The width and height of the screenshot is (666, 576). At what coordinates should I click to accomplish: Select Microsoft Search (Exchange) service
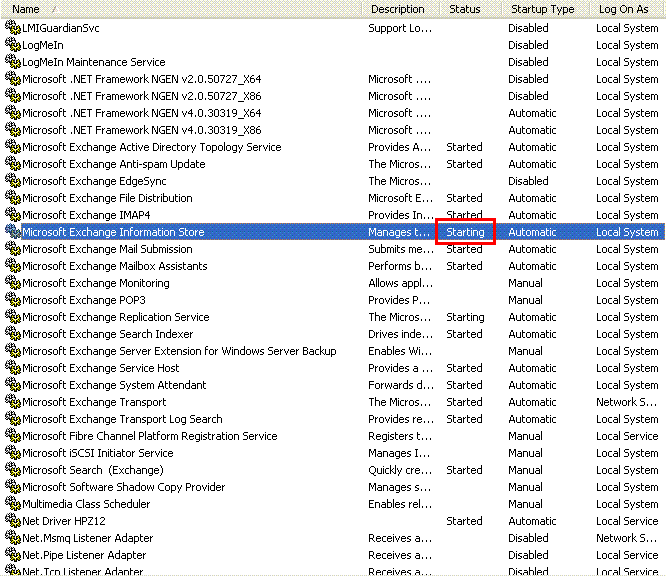pyautogui.click(x=93, y=470)
